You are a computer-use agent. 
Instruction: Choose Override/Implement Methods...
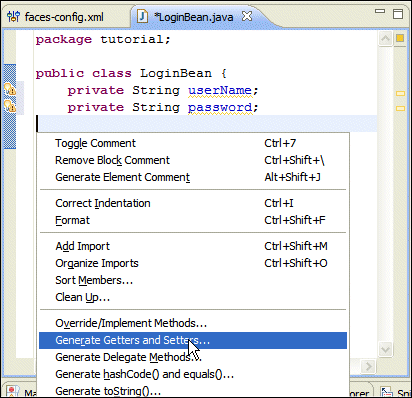click(x=193, y=323)
